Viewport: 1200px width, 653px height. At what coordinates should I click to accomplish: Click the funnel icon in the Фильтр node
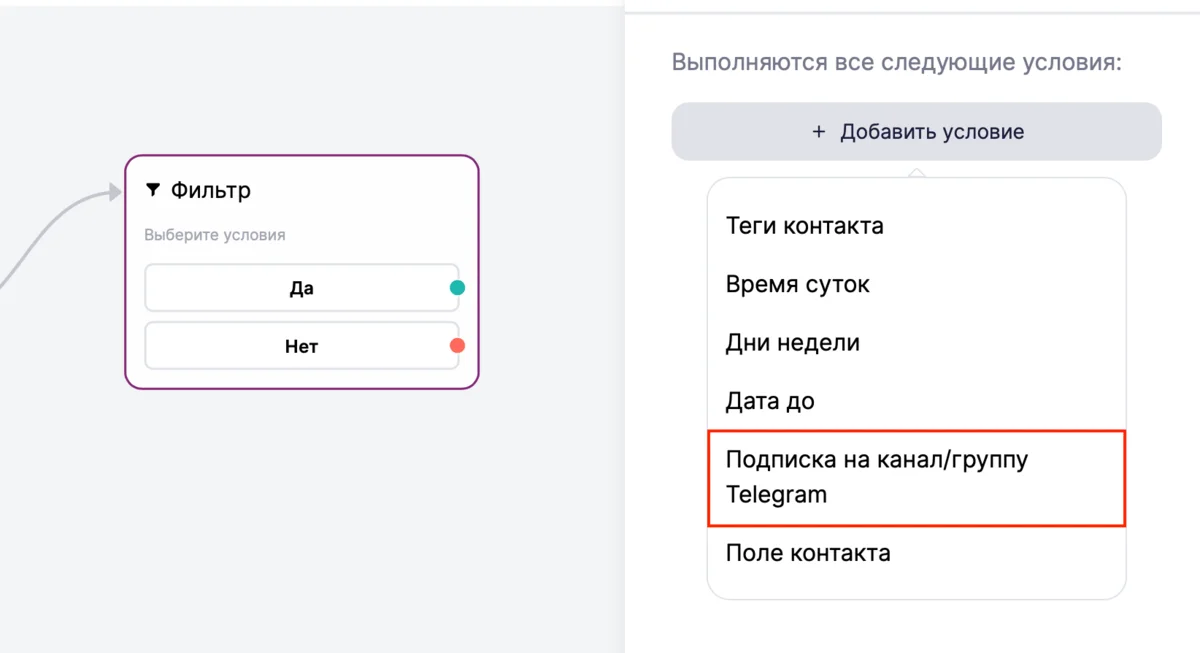153,190
